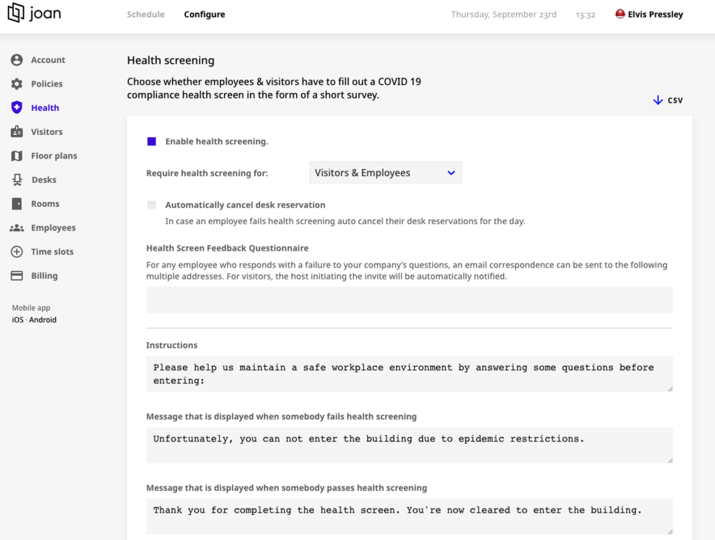
Task: Open the iOS mobile app link
Action: click(17, 320)
